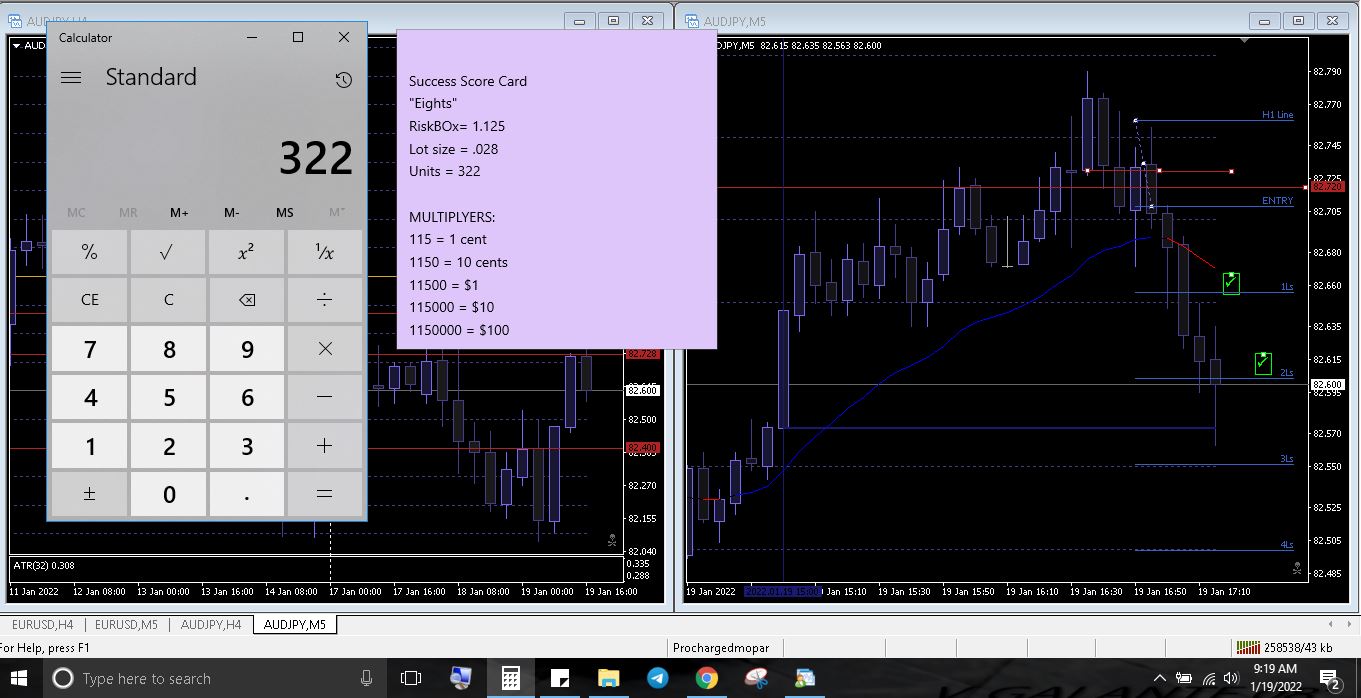Open File Explorer from the taskbar
Image resolution: width=1361 pixels, height=698 pixels.
(x=608, y=679)
